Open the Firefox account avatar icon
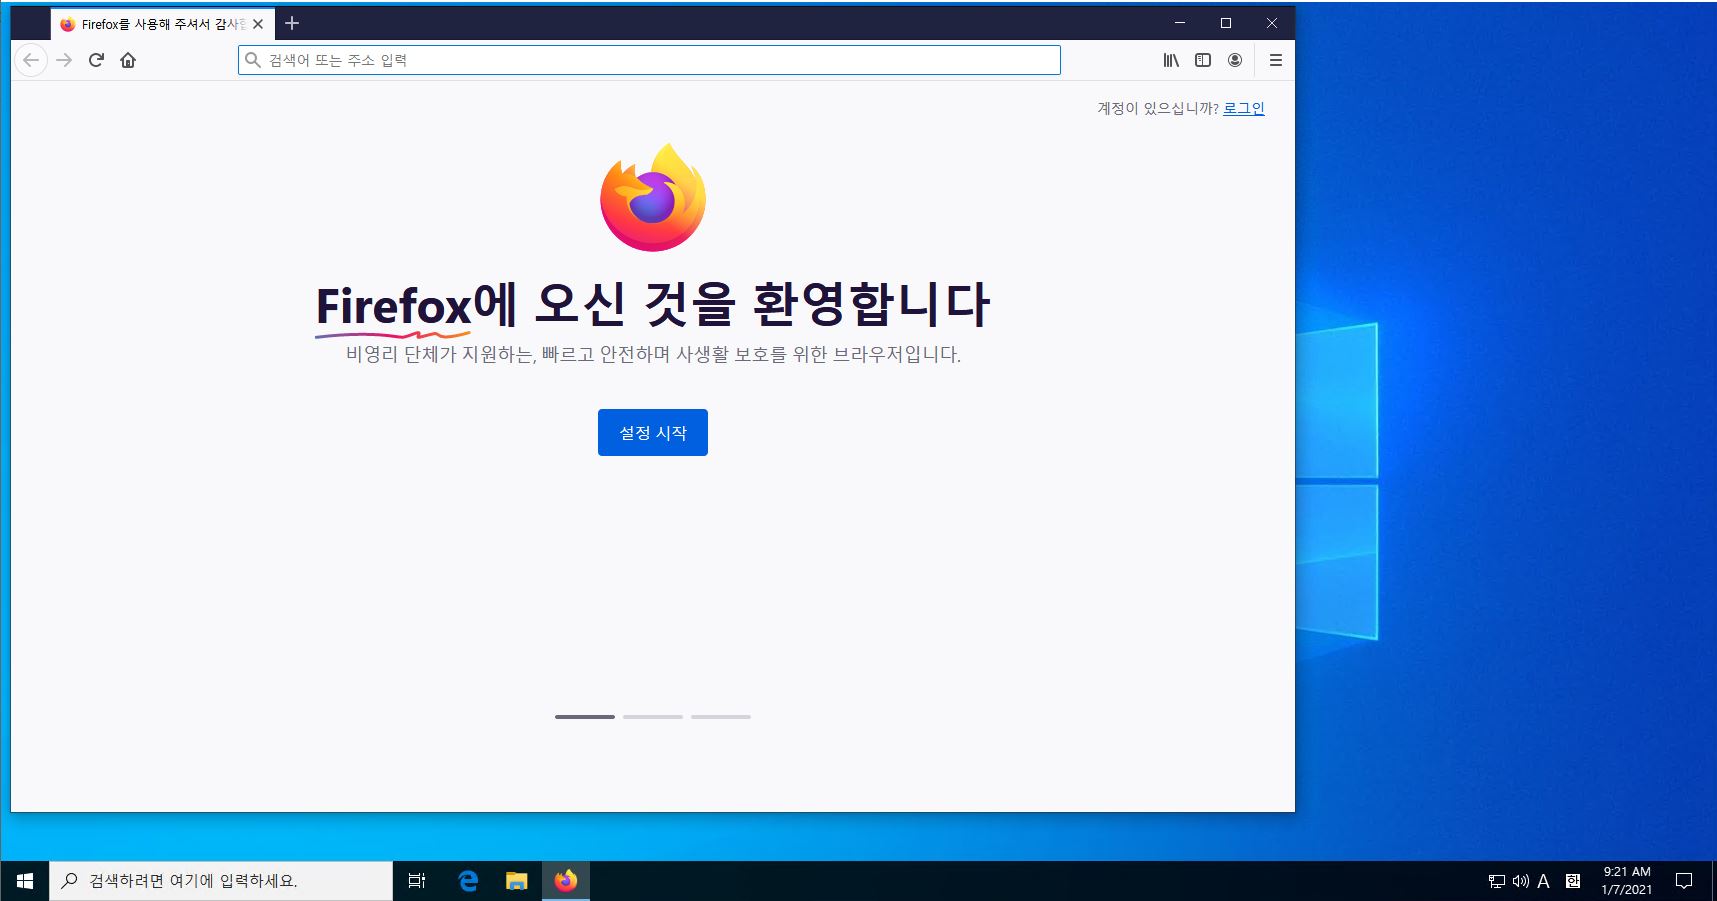1717x901 pixels. tap(1235, 60)
